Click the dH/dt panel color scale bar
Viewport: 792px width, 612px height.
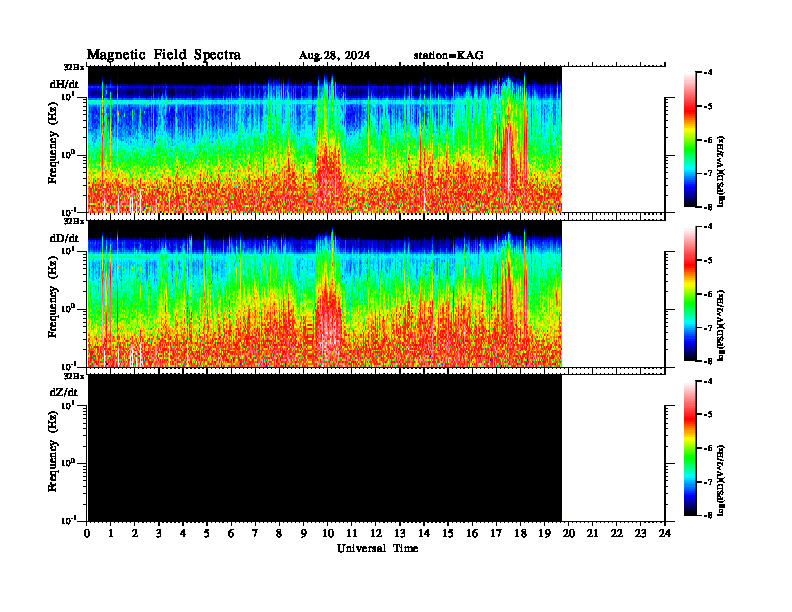click(689, 139)
